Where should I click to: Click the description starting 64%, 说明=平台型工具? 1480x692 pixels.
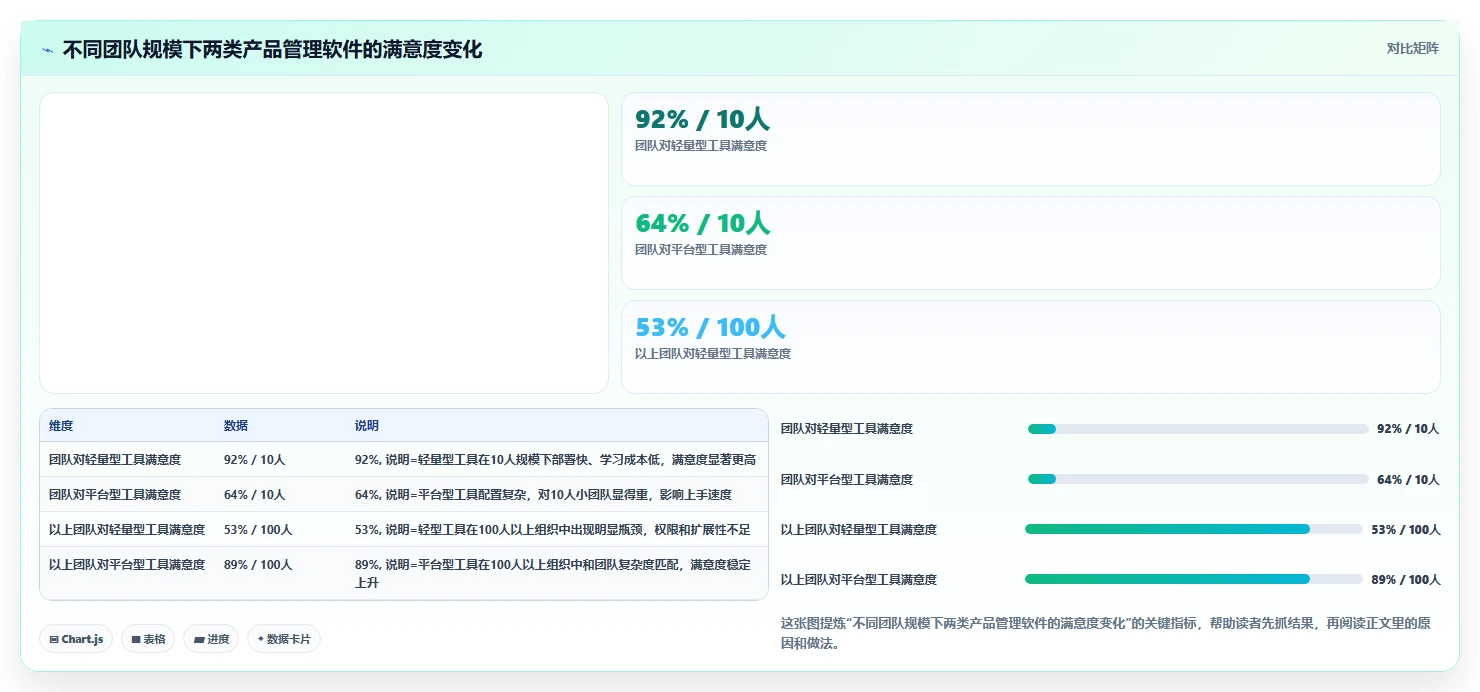click(544, 495)
